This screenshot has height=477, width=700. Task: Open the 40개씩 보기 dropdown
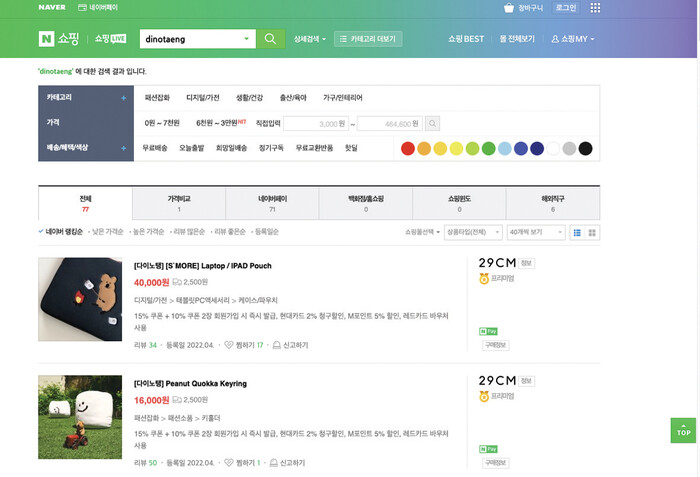(536, 232)
